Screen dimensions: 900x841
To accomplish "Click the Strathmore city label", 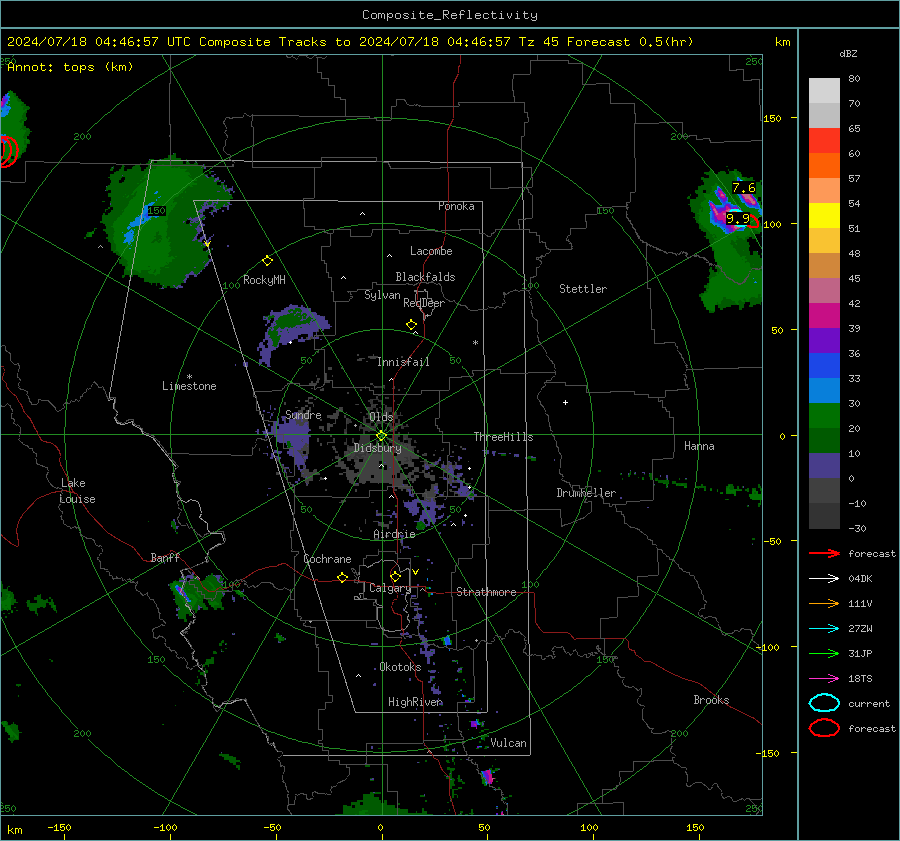I will click(486, 592).
